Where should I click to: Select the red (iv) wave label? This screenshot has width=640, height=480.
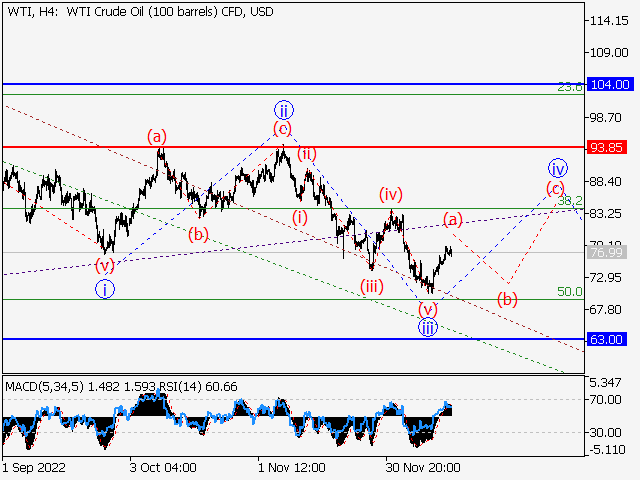[391, 194]
